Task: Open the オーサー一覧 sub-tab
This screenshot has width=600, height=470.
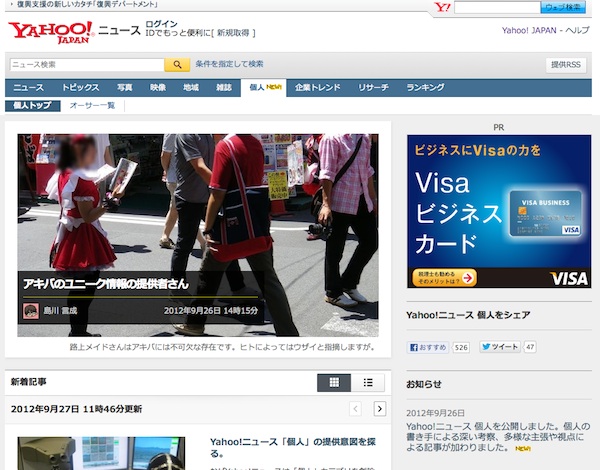Action: click(x=92, y=105)
